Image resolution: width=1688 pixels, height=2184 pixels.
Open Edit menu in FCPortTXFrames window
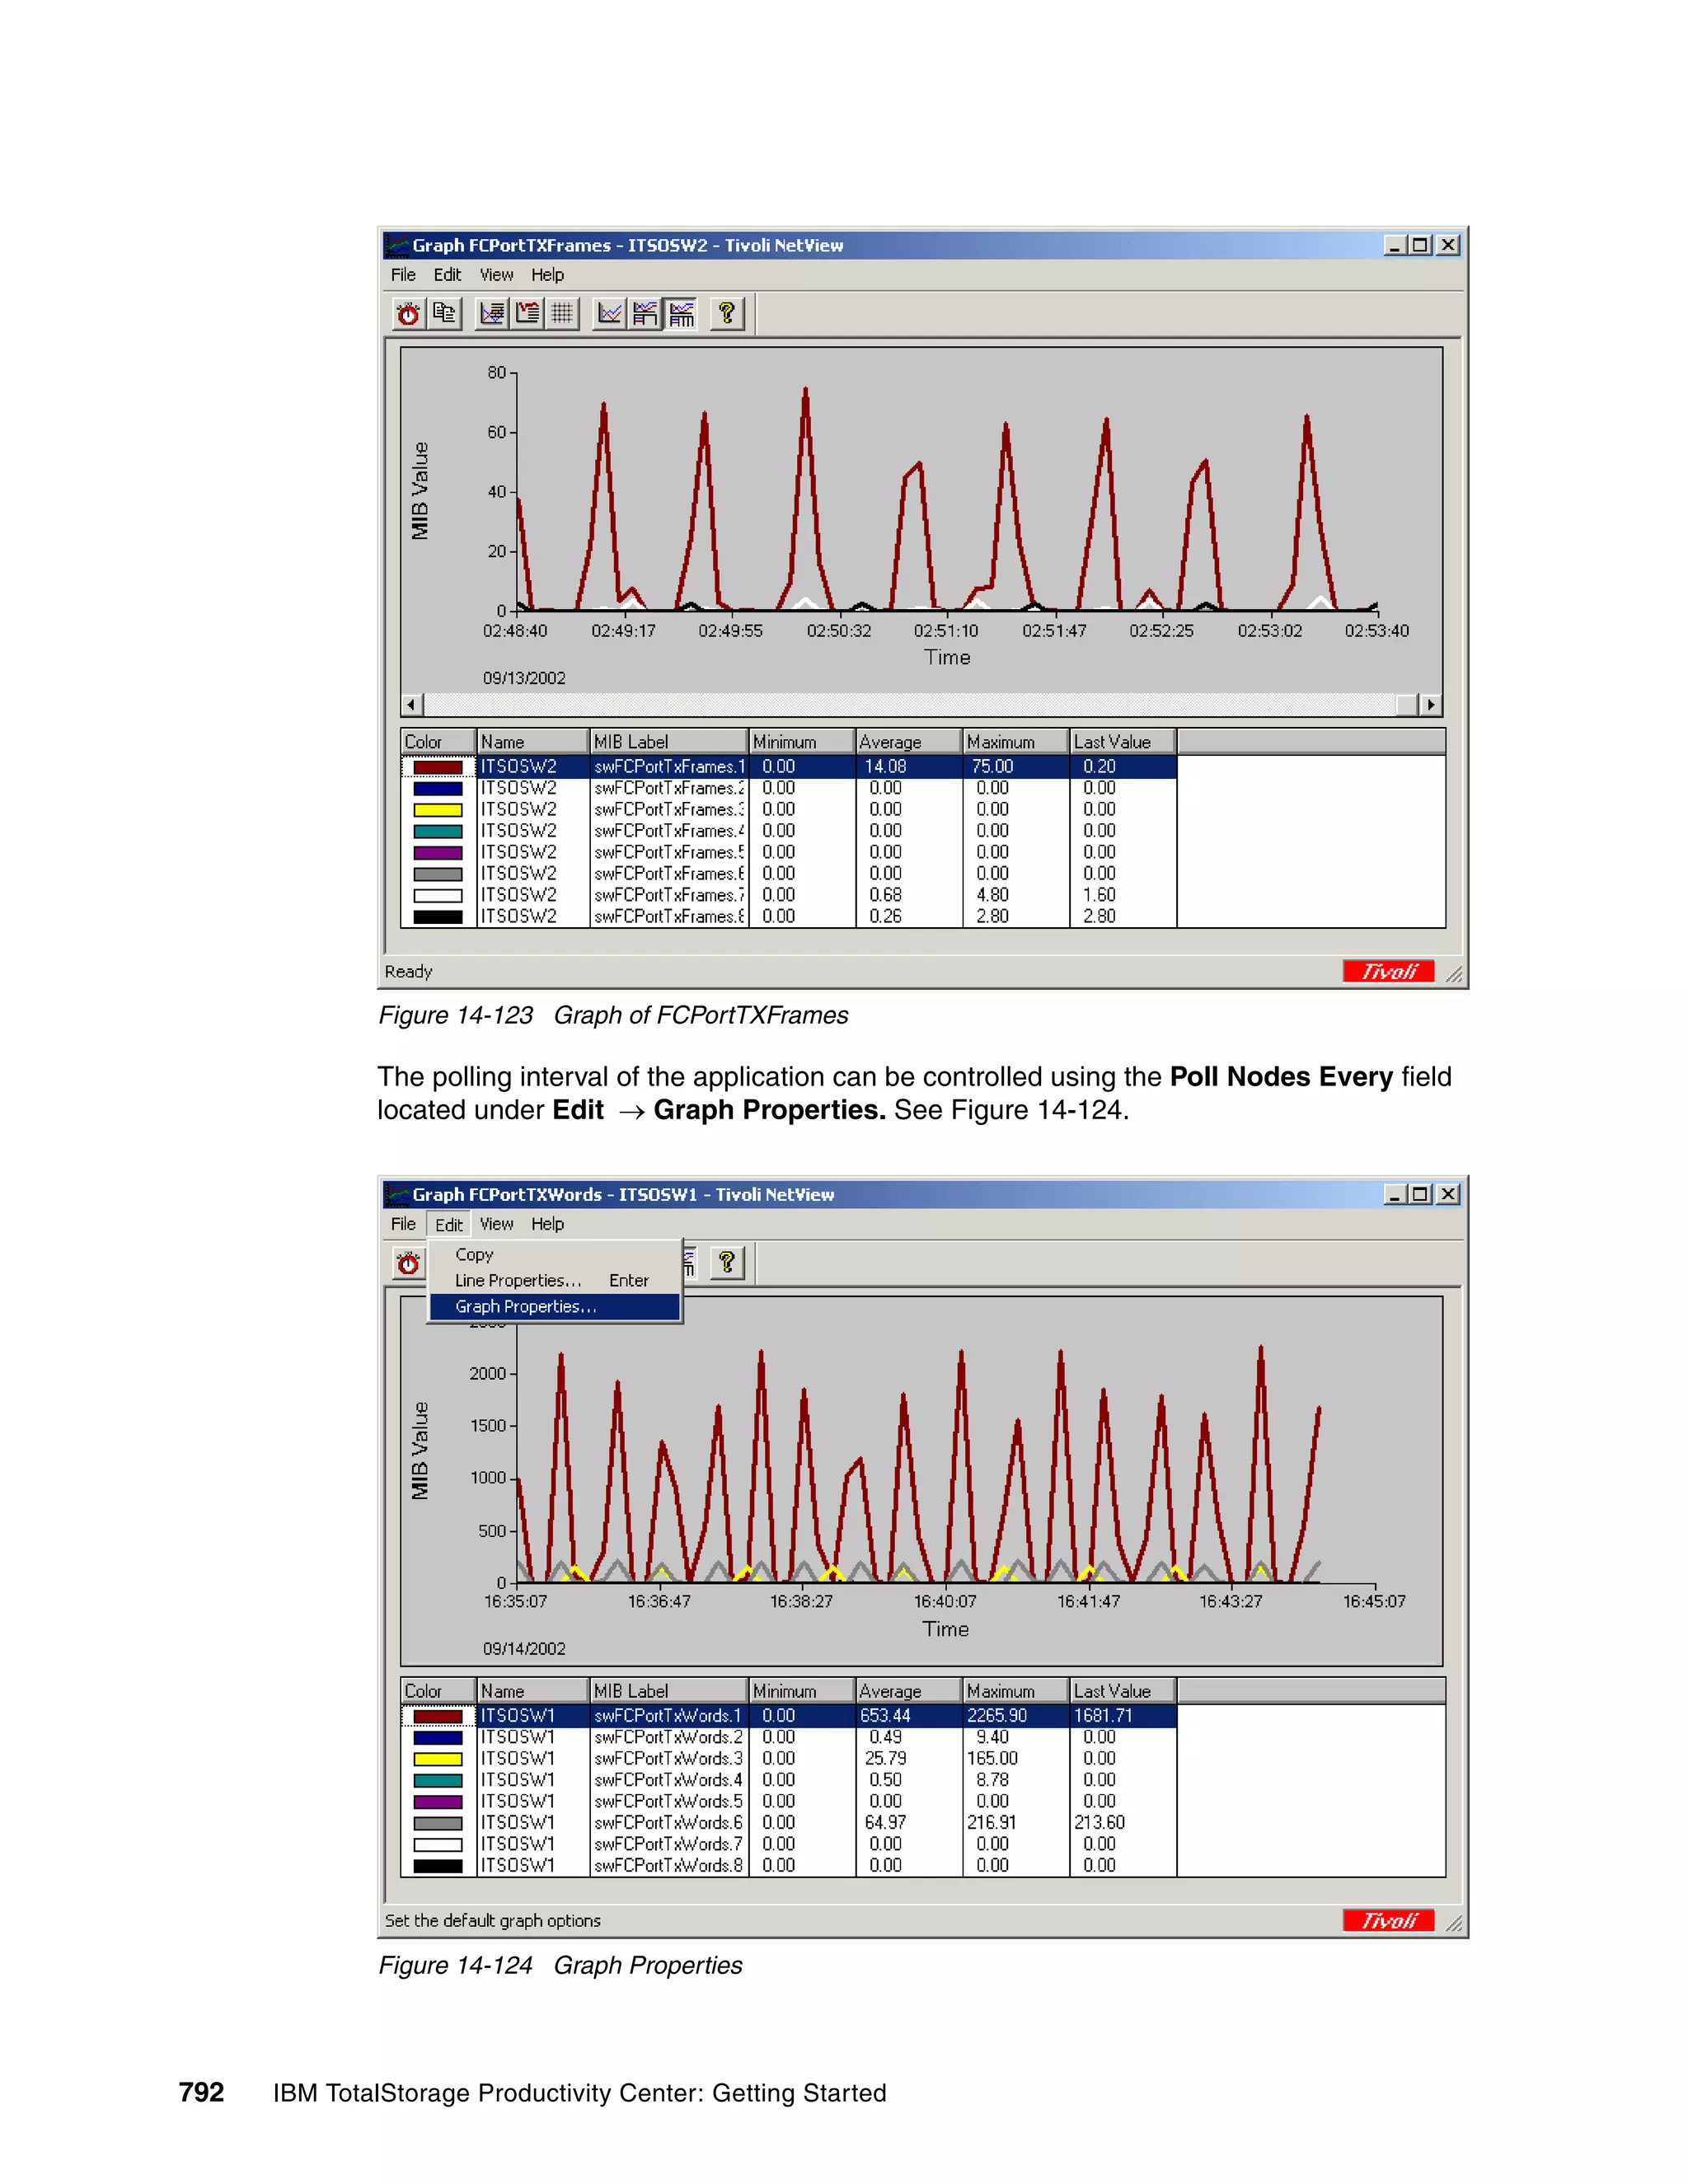pos(447,275)
